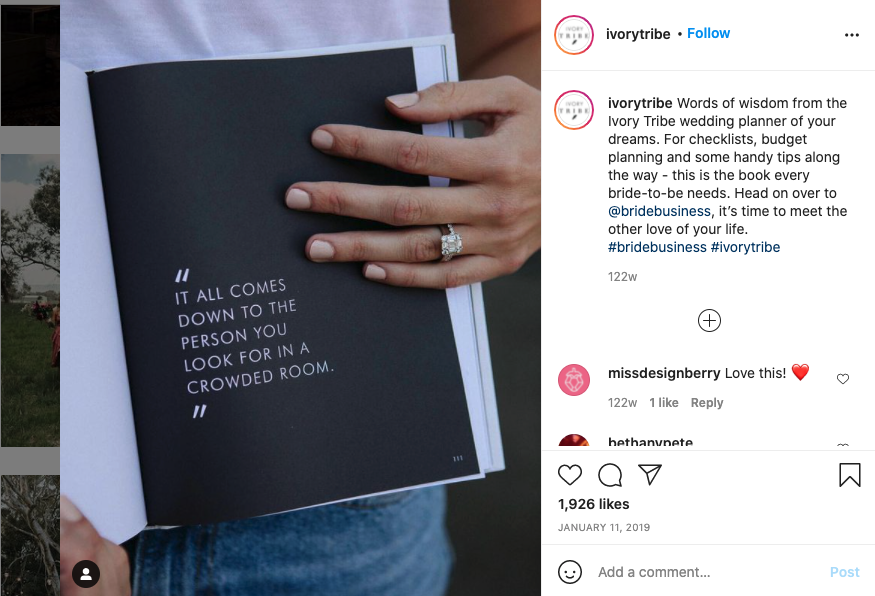Viewport: 875px width, 596px height.
Task: Follow the ivorytribe account
Action: click(x=708, y=33)
